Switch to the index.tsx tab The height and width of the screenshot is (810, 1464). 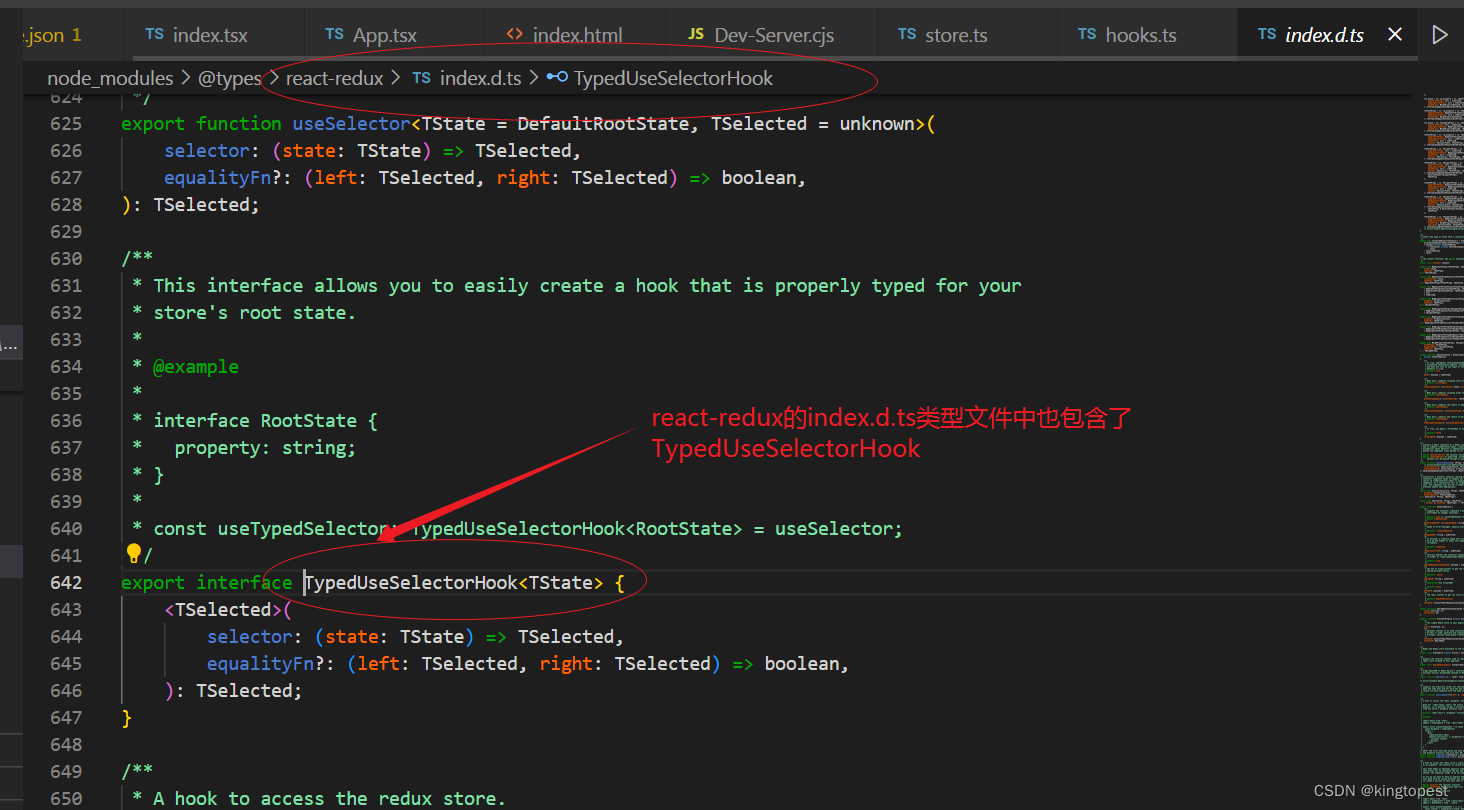click(x=210, y=34)
